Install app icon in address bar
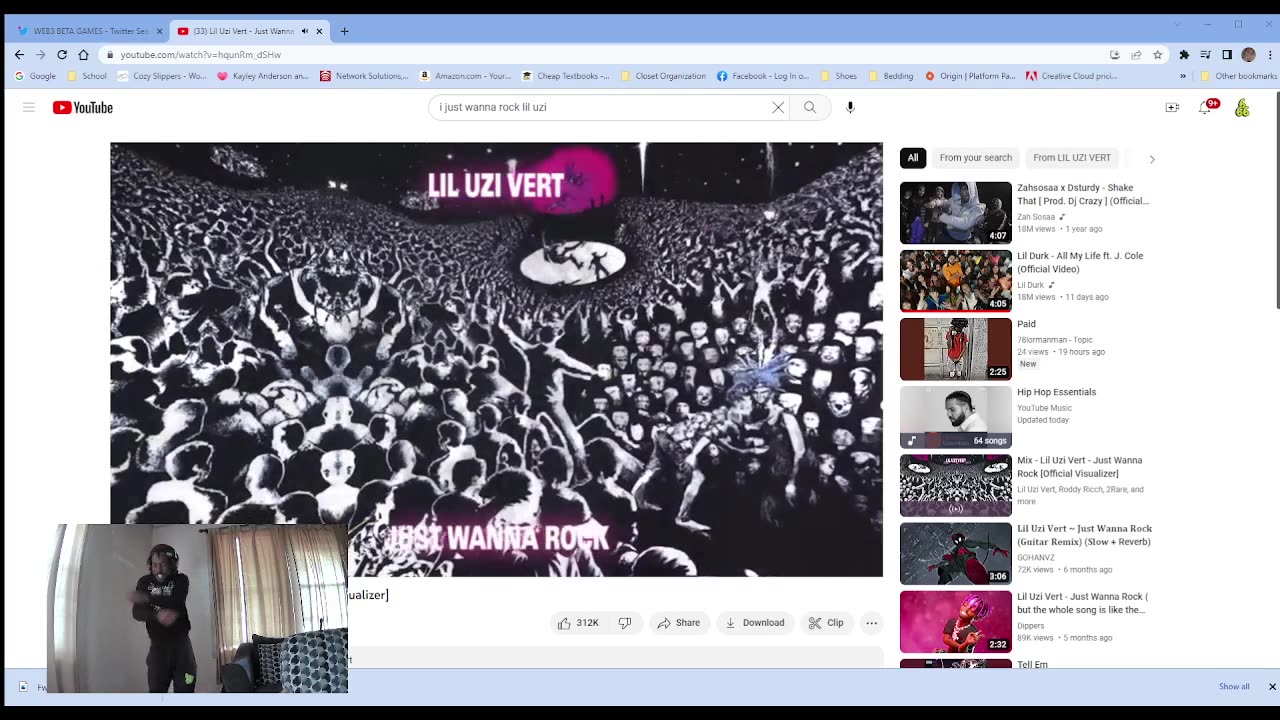 coord(1114,55)
